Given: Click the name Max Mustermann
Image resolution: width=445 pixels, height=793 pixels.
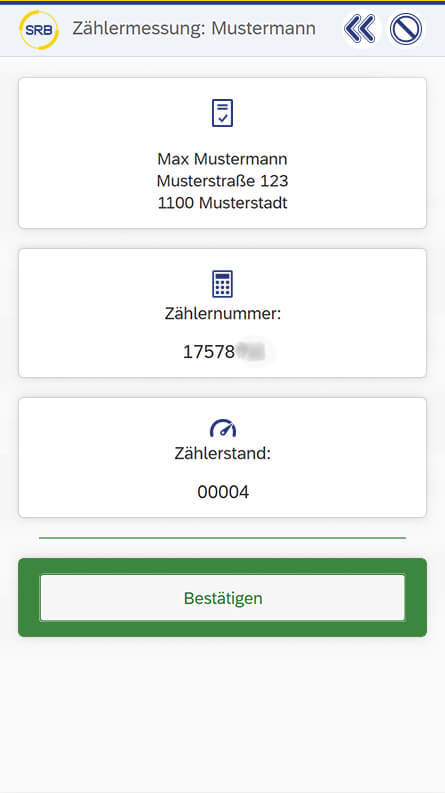Looking at the screenshot, I should pyautogui.click(x=222, y=159).
